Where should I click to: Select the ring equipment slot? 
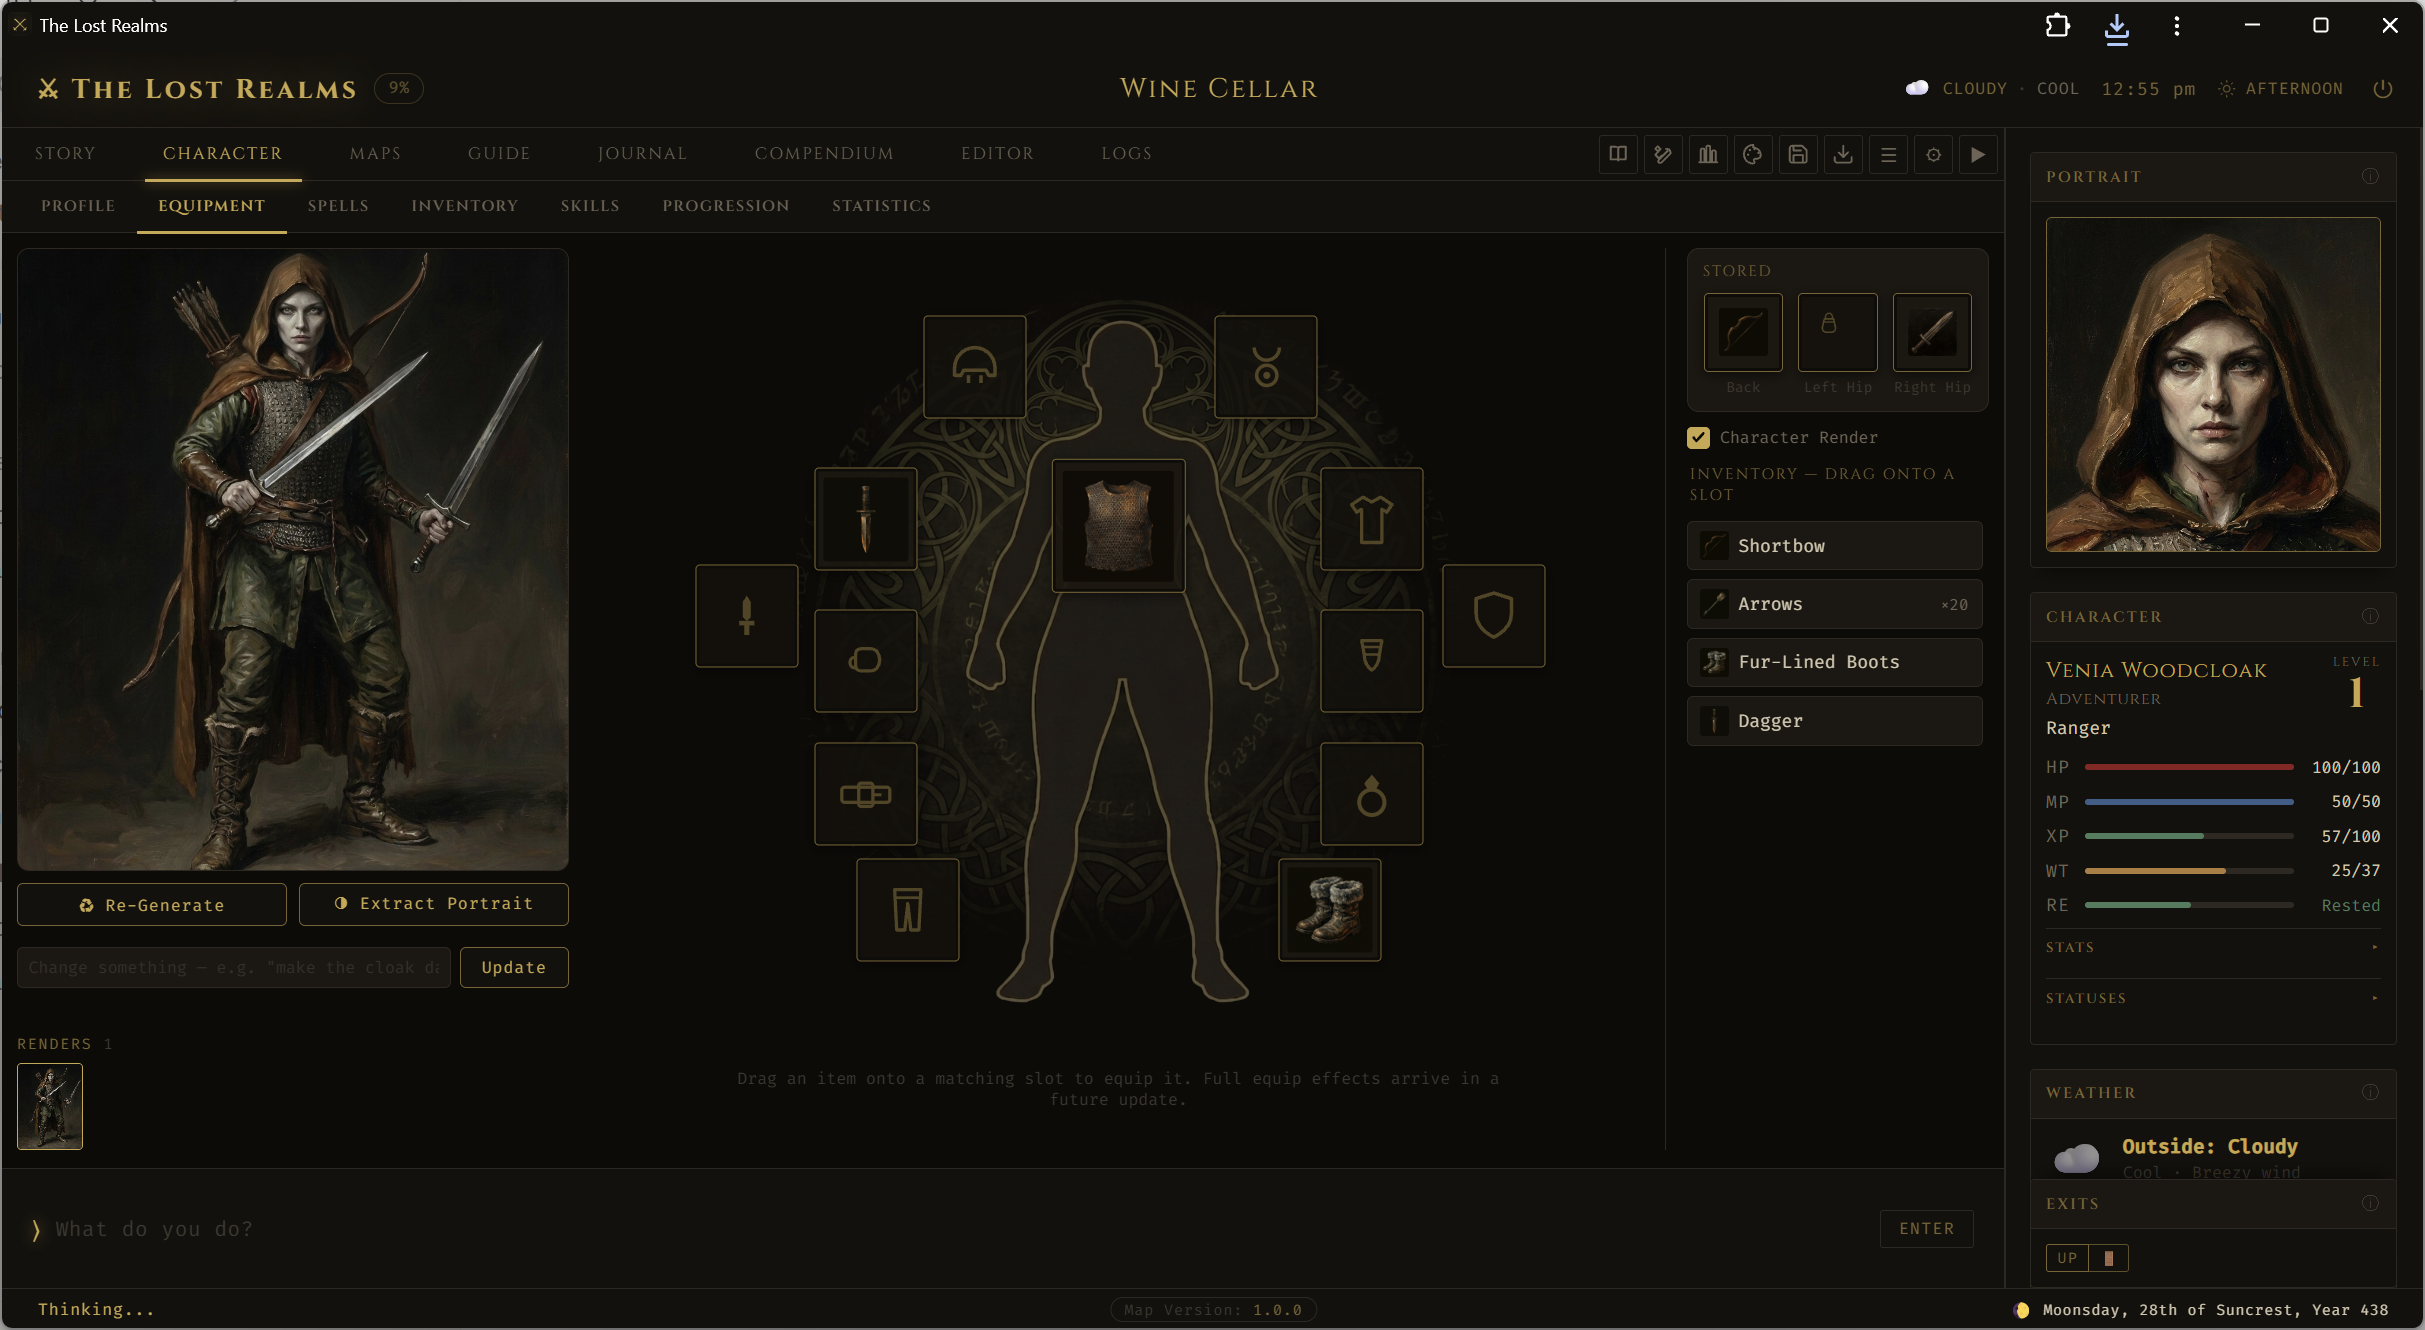pyautogui.click(x=1371, y=794)
